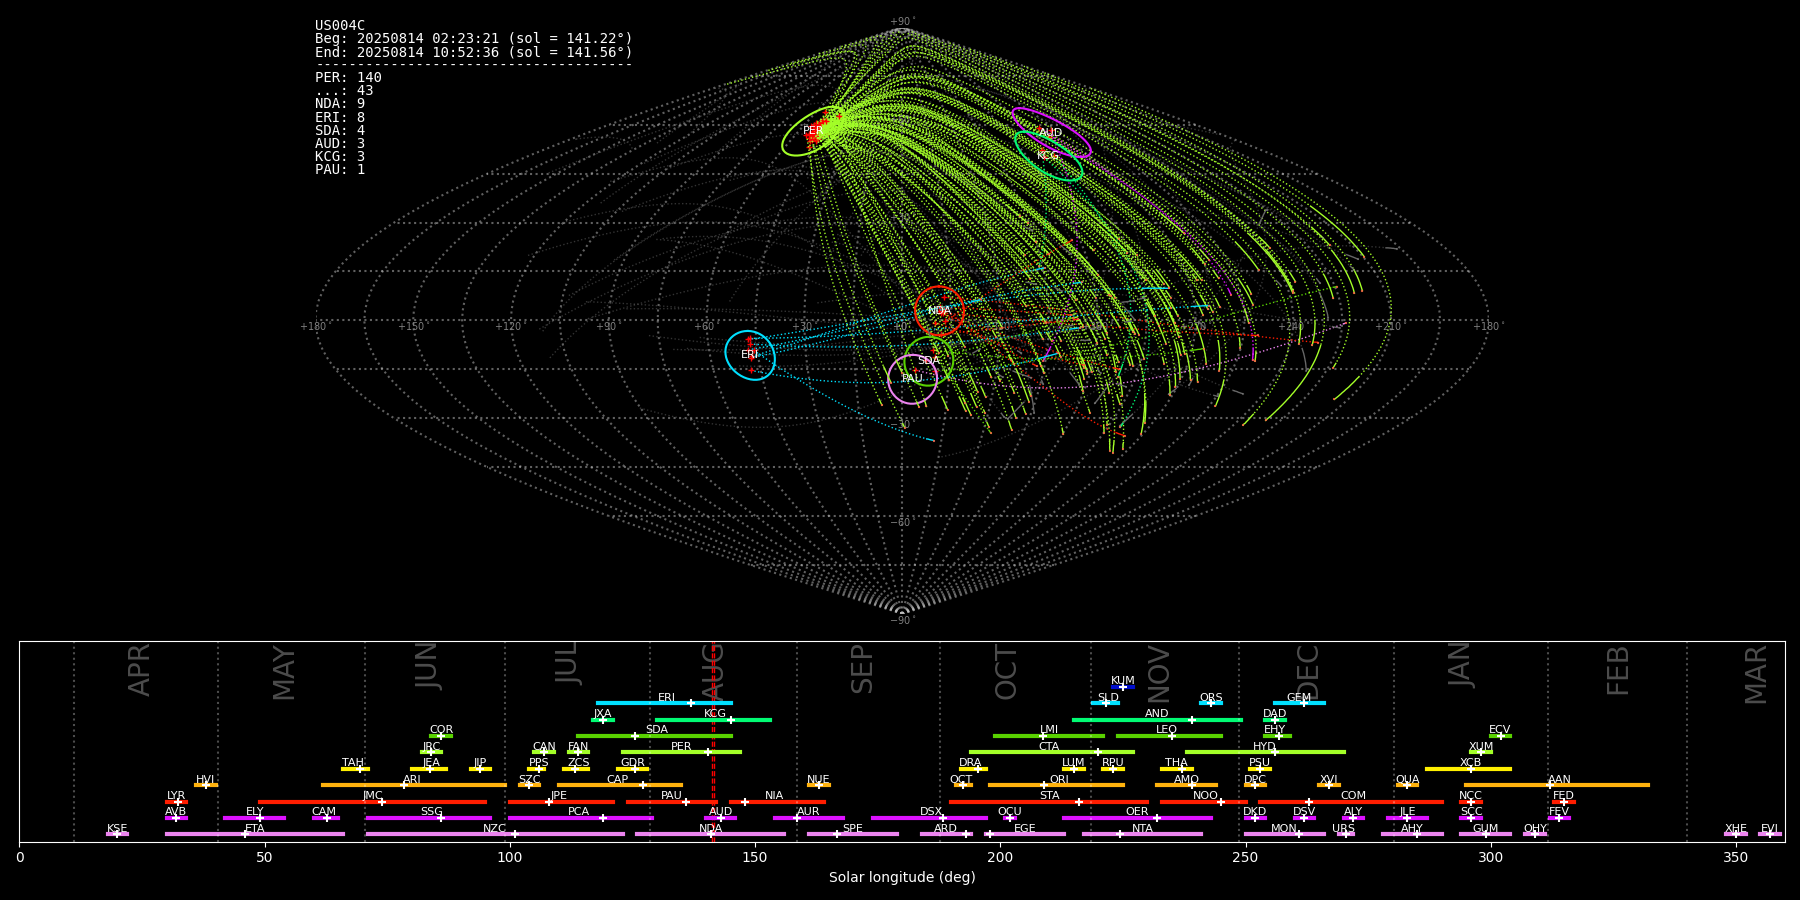Select the ERI cyan bar in timeline
The width and height of the screenshot is (1800, 900).
(x=664, y=703)
